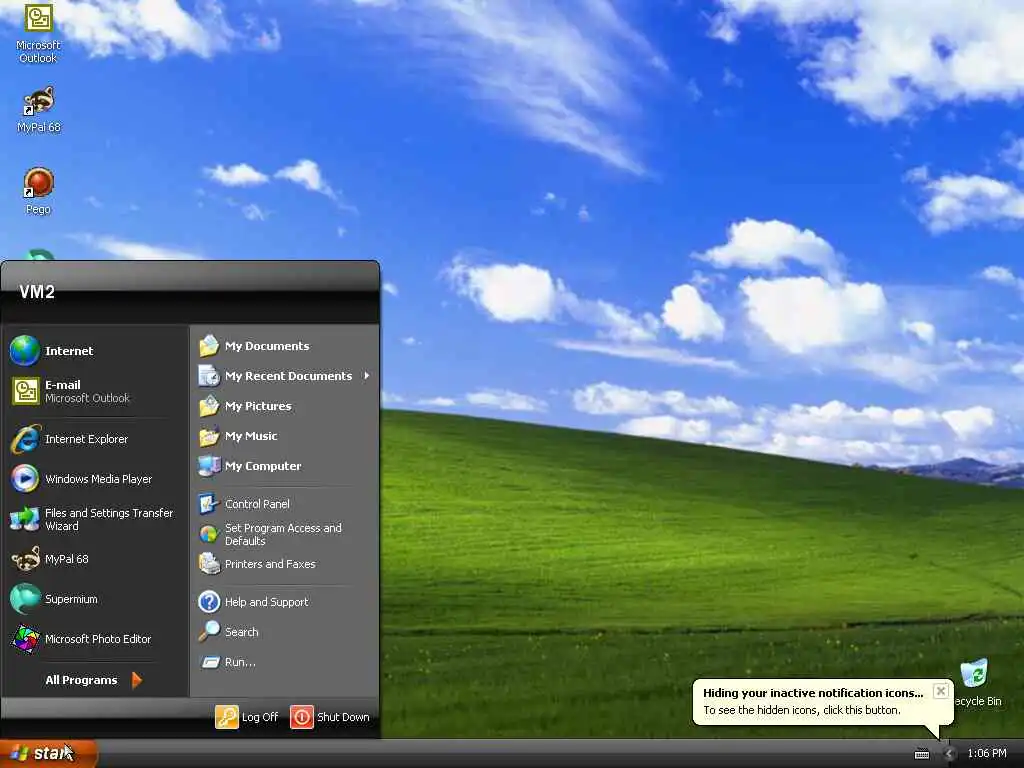Image resolution: width=1024 pixels, height=768 pixels.
Task: Click the My Computer icon
Action: coord(209,466)
